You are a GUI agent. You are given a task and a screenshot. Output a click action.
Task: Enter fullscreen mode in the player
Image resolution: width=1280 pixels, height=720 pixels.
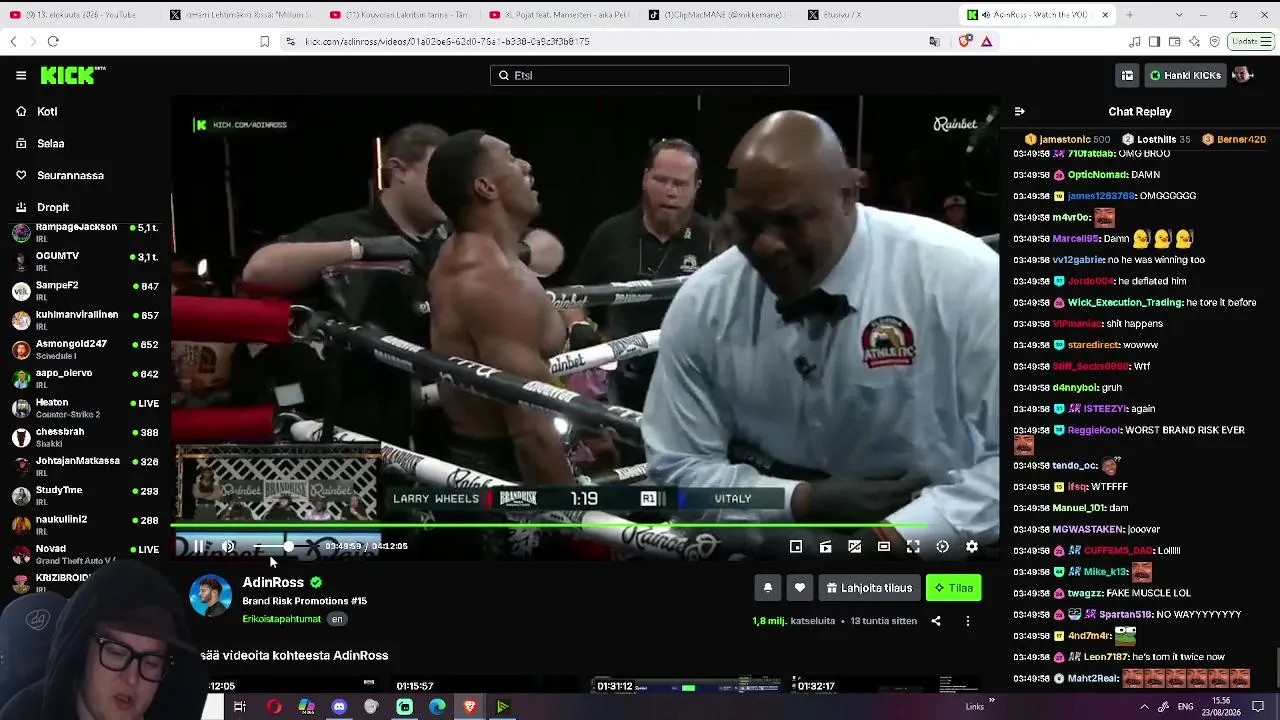pyautogui.click(x=913, y=546)
